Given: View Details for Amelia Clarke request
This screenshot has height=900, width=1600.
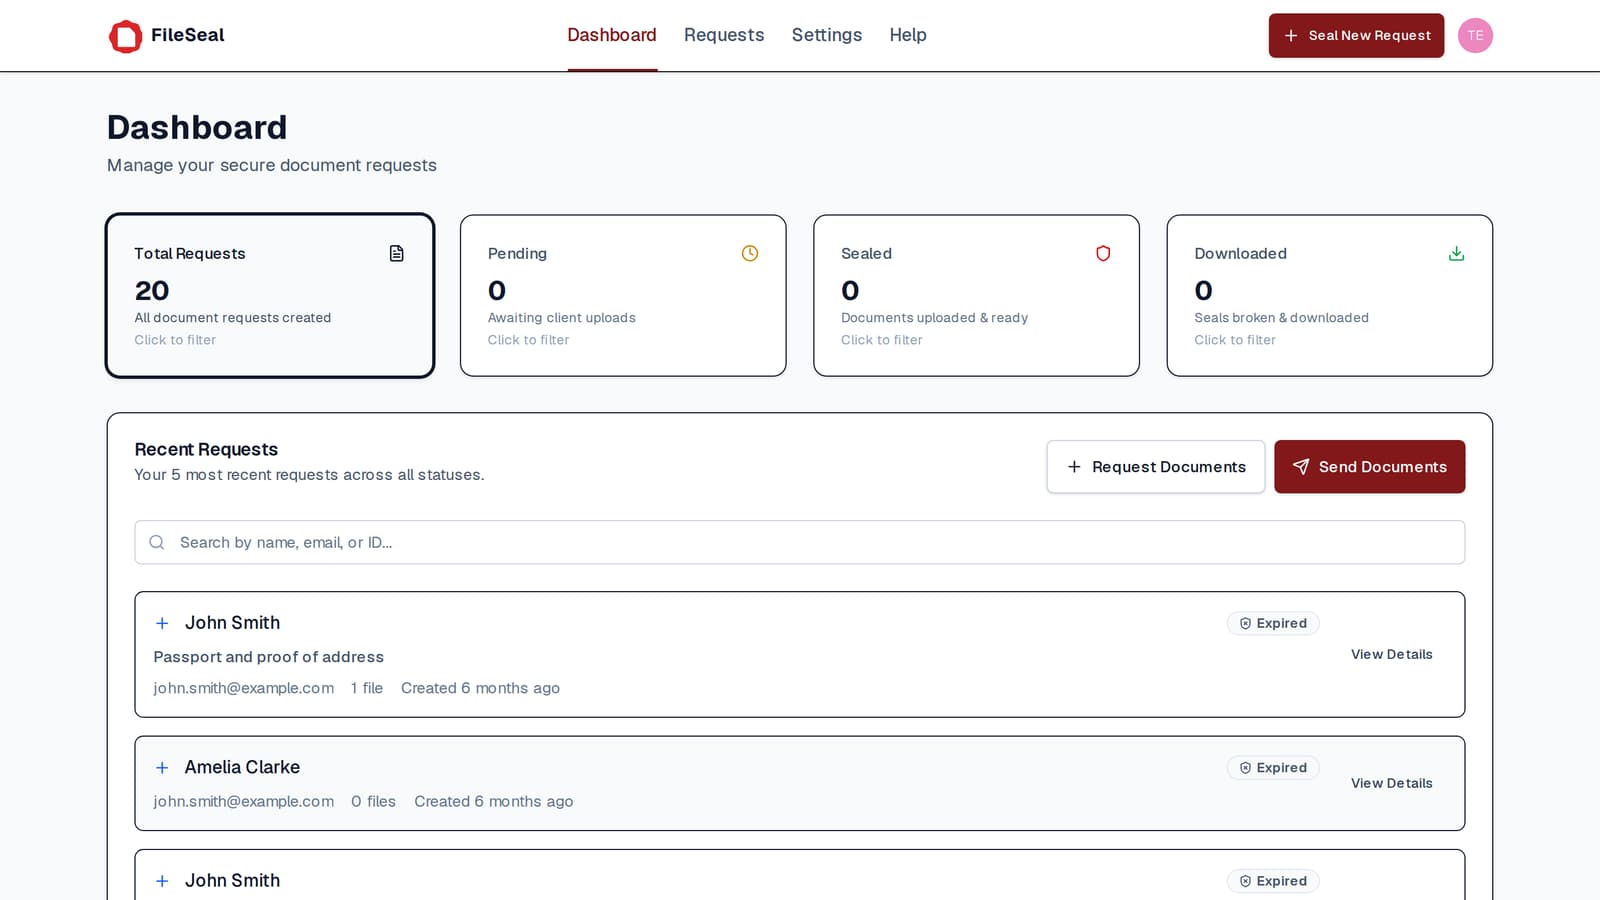Looking at the screenshot, I should 1392,783.
